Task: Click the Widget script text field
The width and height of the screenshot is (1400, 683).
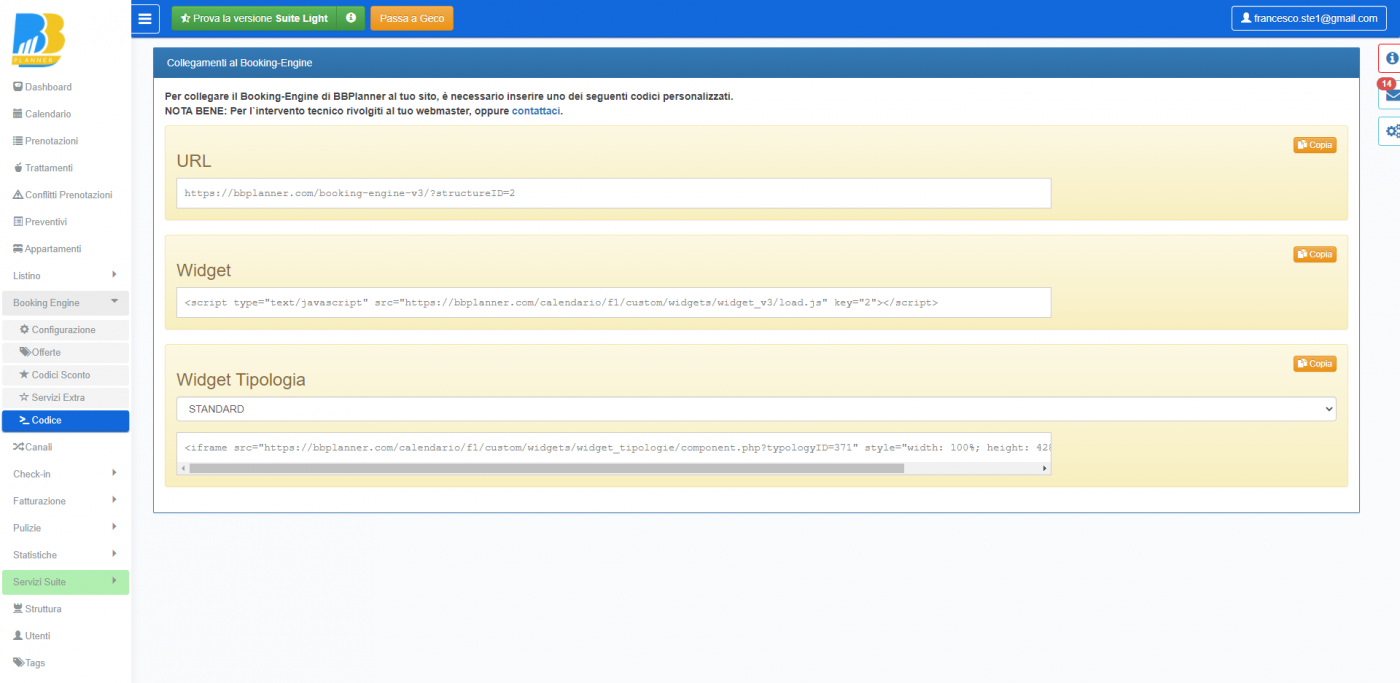Action: click(613, 302)
